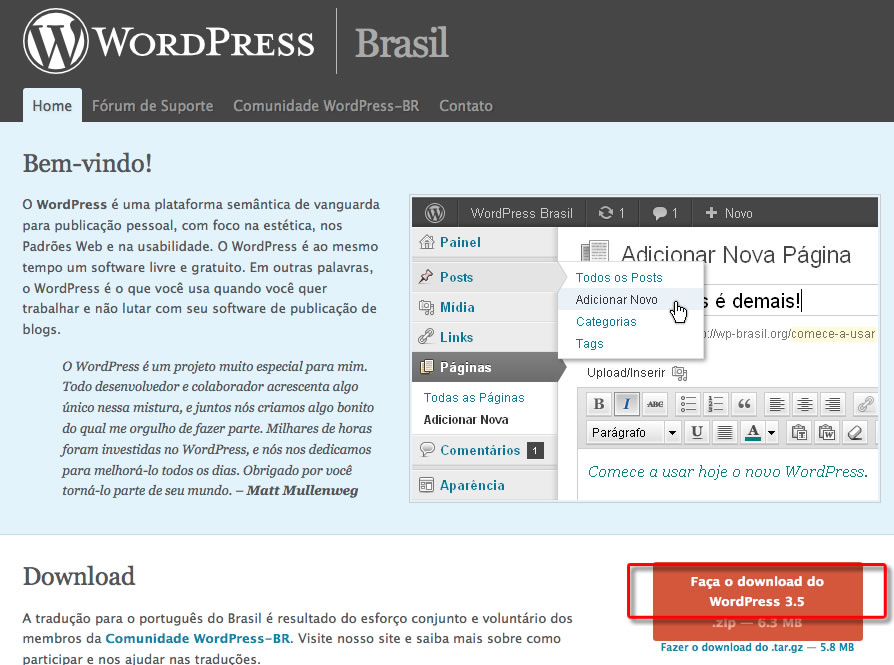Click Fazer o download do .tar.gz link

coord(757,647)
